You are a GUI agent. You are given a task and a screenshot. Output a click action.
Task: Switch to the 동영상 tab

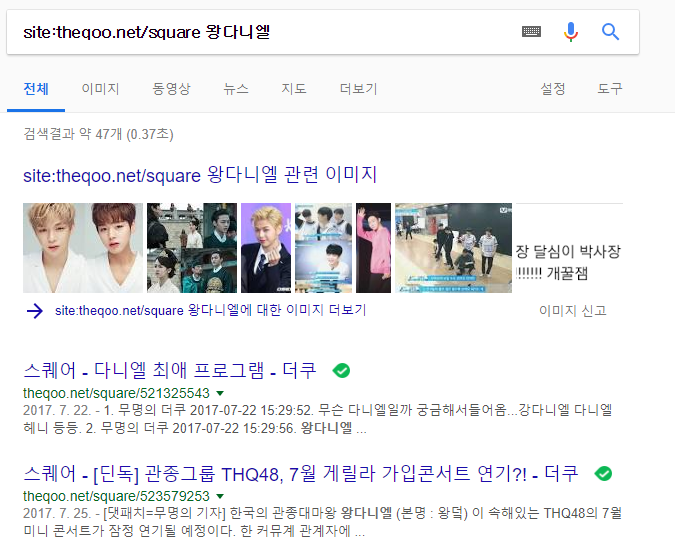point(171,89)
